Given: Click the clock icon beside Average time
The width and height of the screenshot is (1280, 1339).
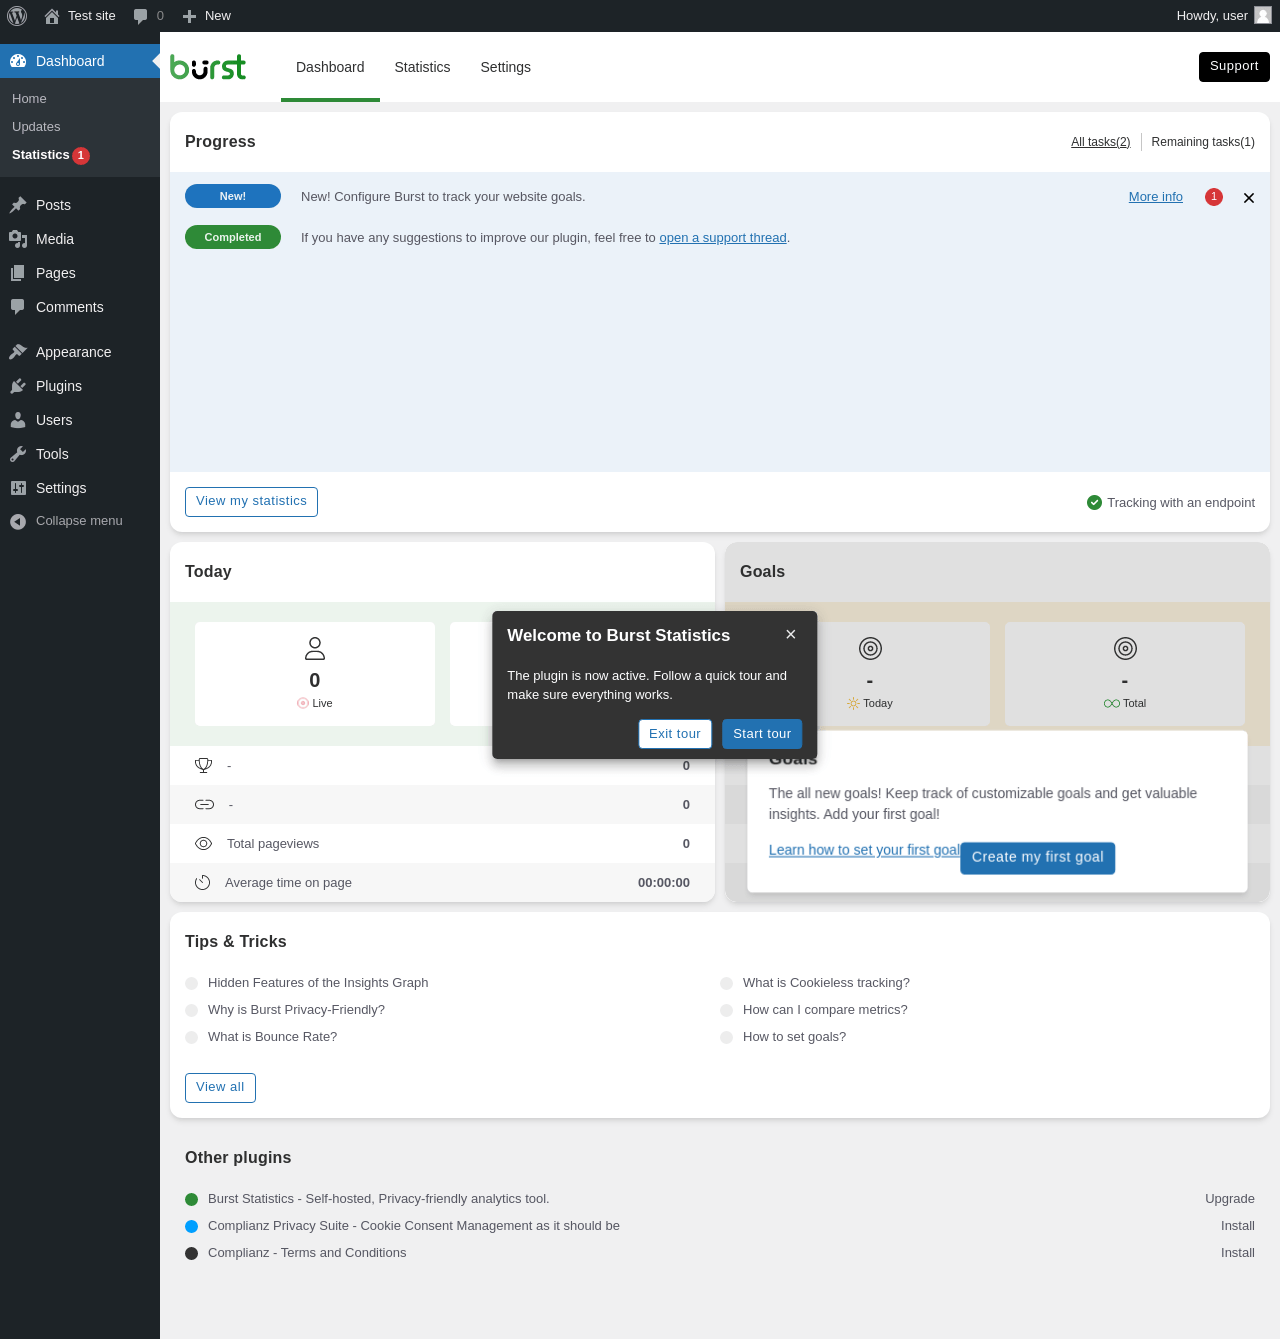Looking at the screenshot, I should (x=202, y=882).
